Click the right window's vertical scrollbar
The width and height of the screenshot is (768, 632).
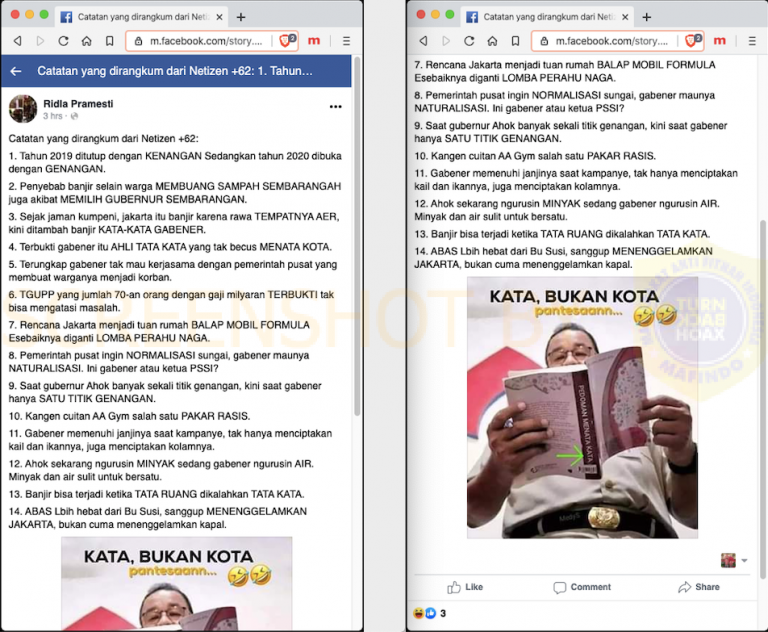(x=763, y=397)
